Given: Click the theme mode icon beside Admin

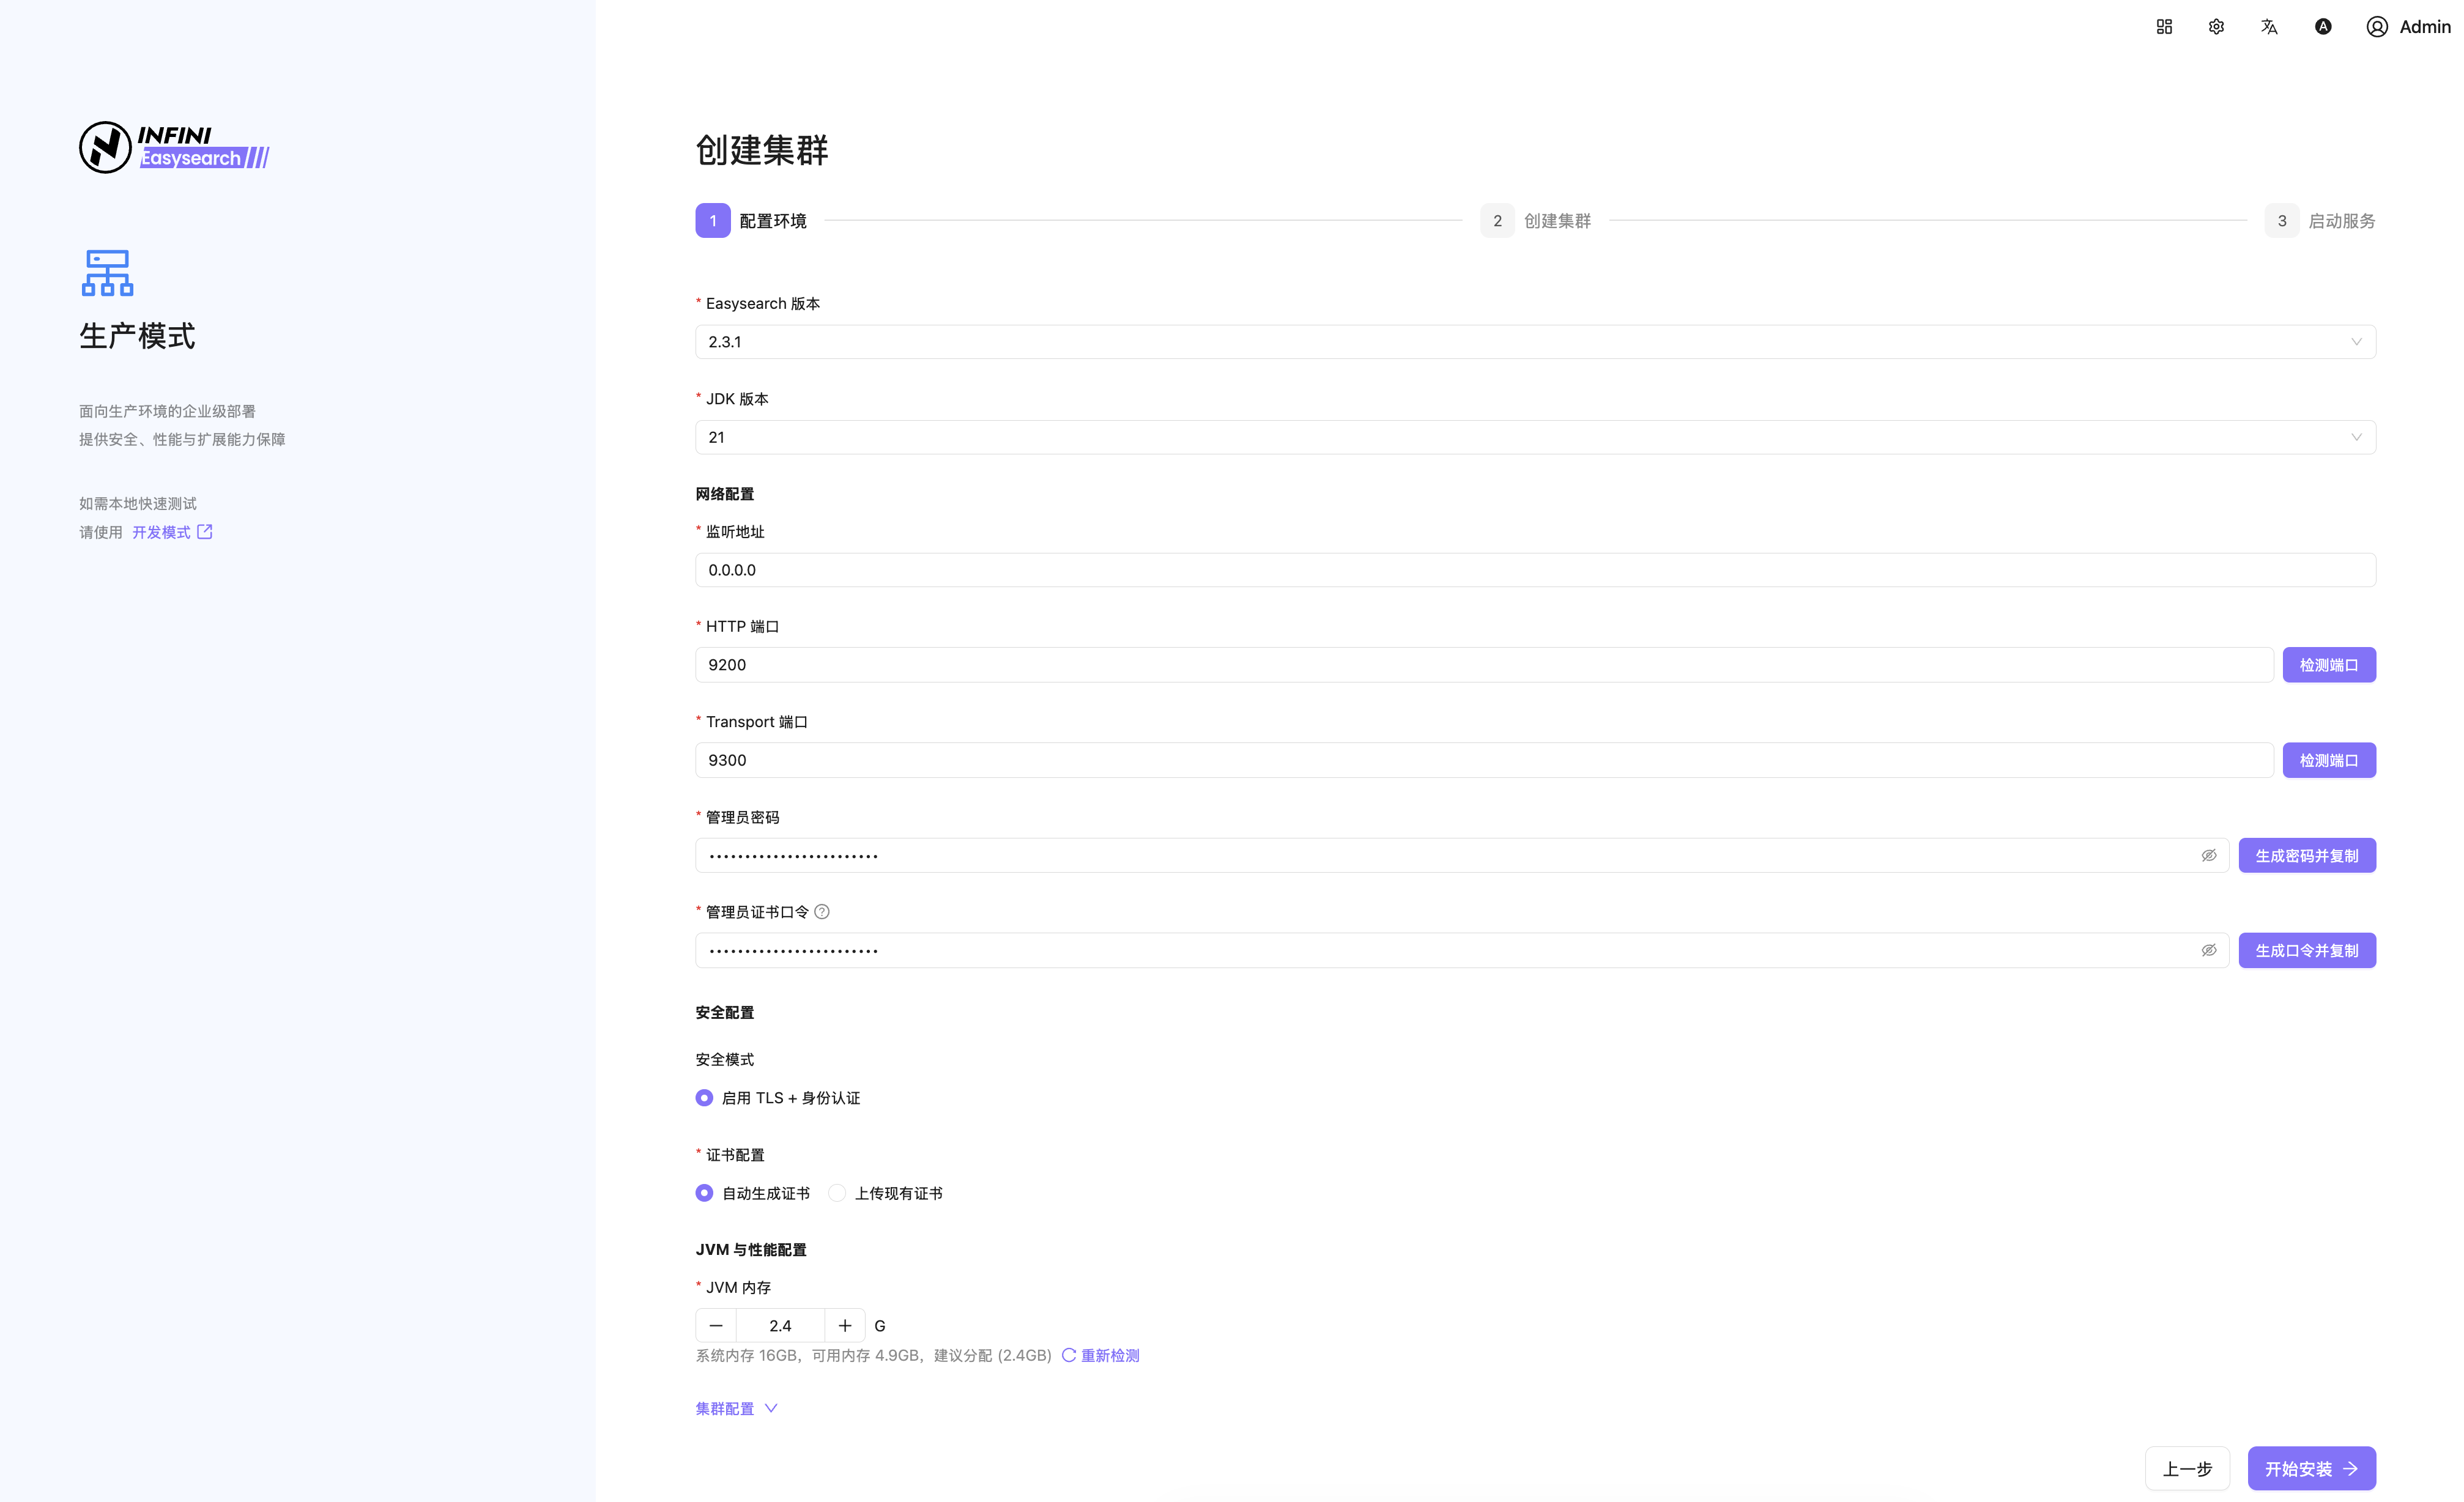Looking at the screenshot, I should 2323,27.
